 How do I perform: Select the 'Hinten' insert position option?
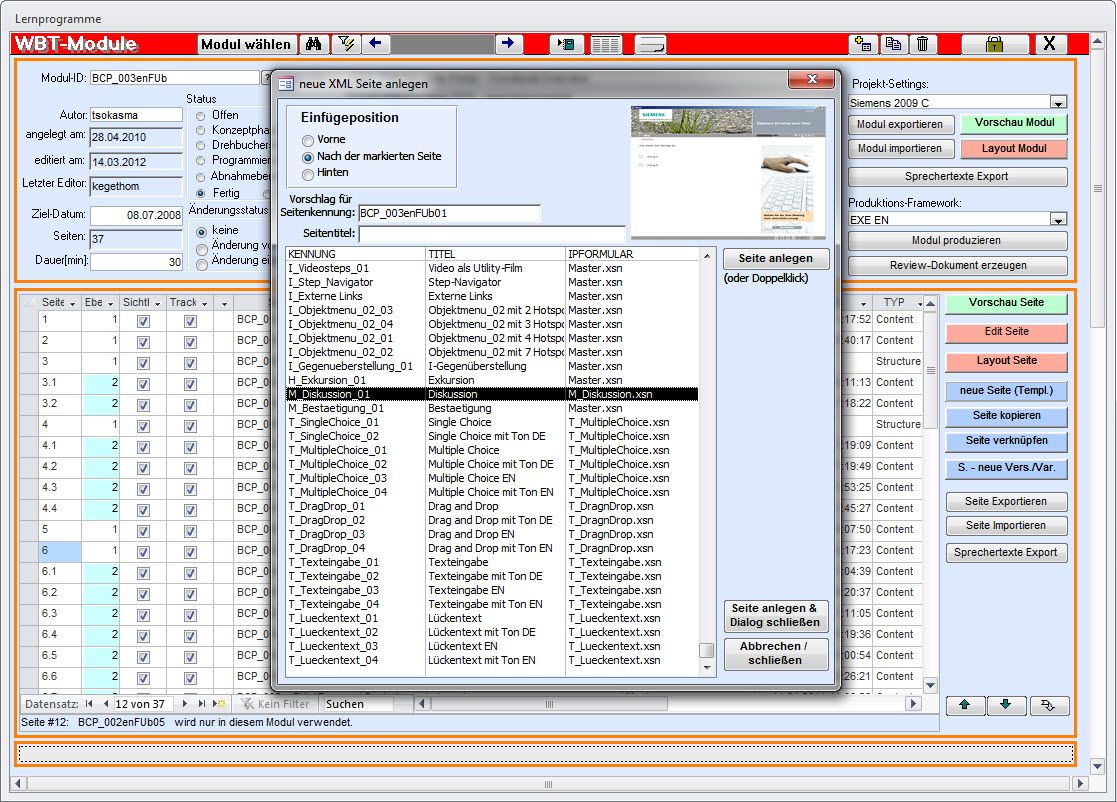308,173
